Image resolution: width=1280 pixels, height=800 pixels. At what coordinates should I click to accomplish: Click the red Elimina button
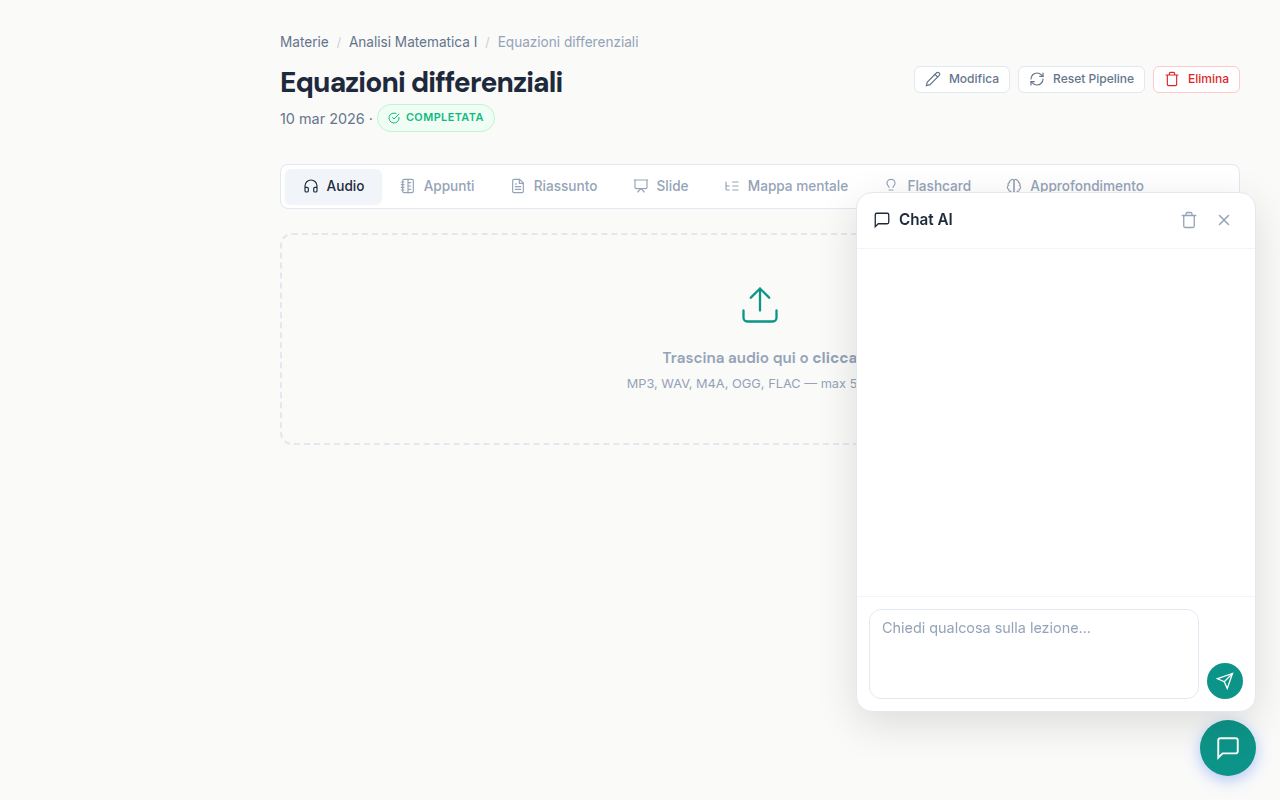[1196, 79]
